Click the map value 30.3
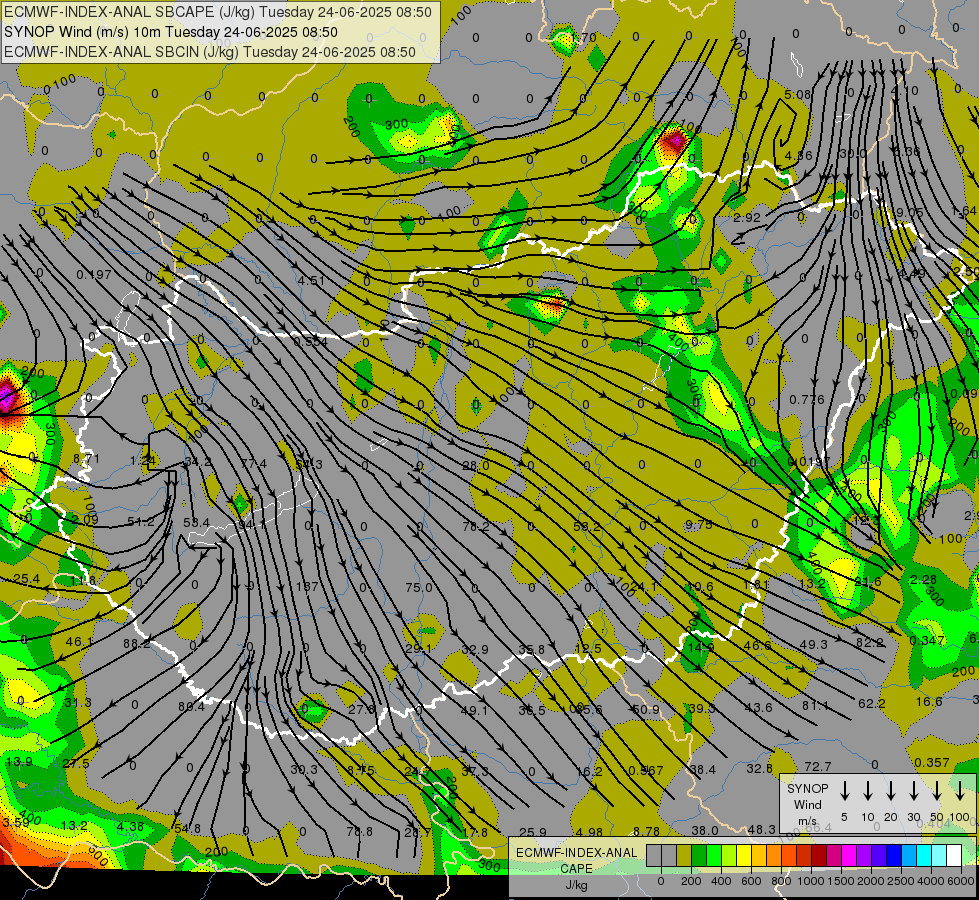 tap(304, 769)
